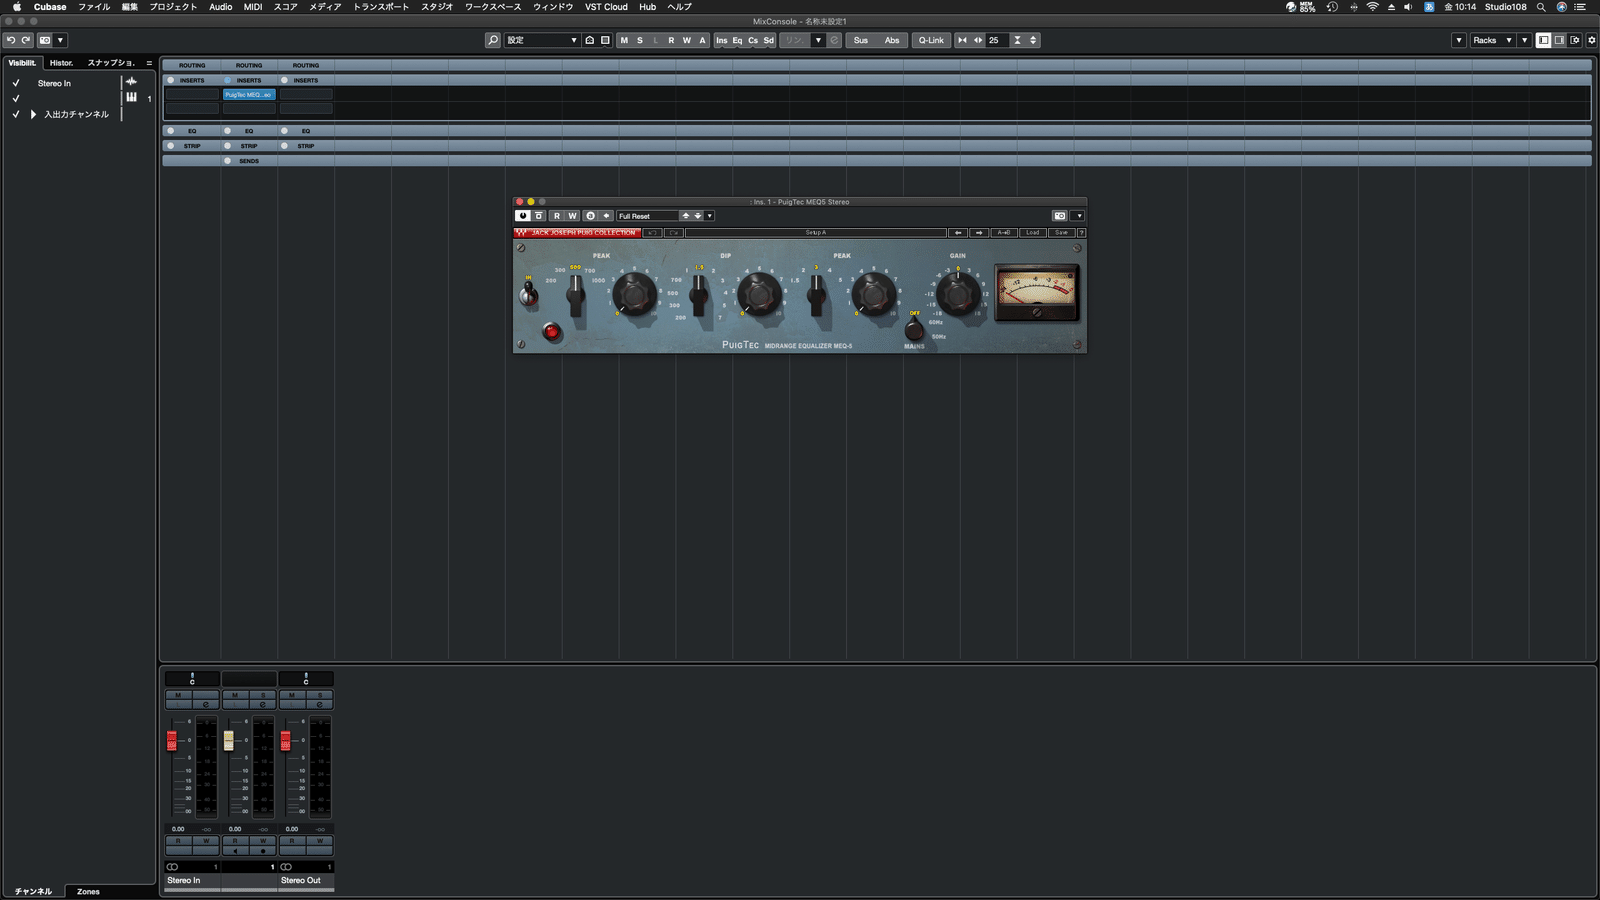Switch to the Zones tab

(88, 891)
